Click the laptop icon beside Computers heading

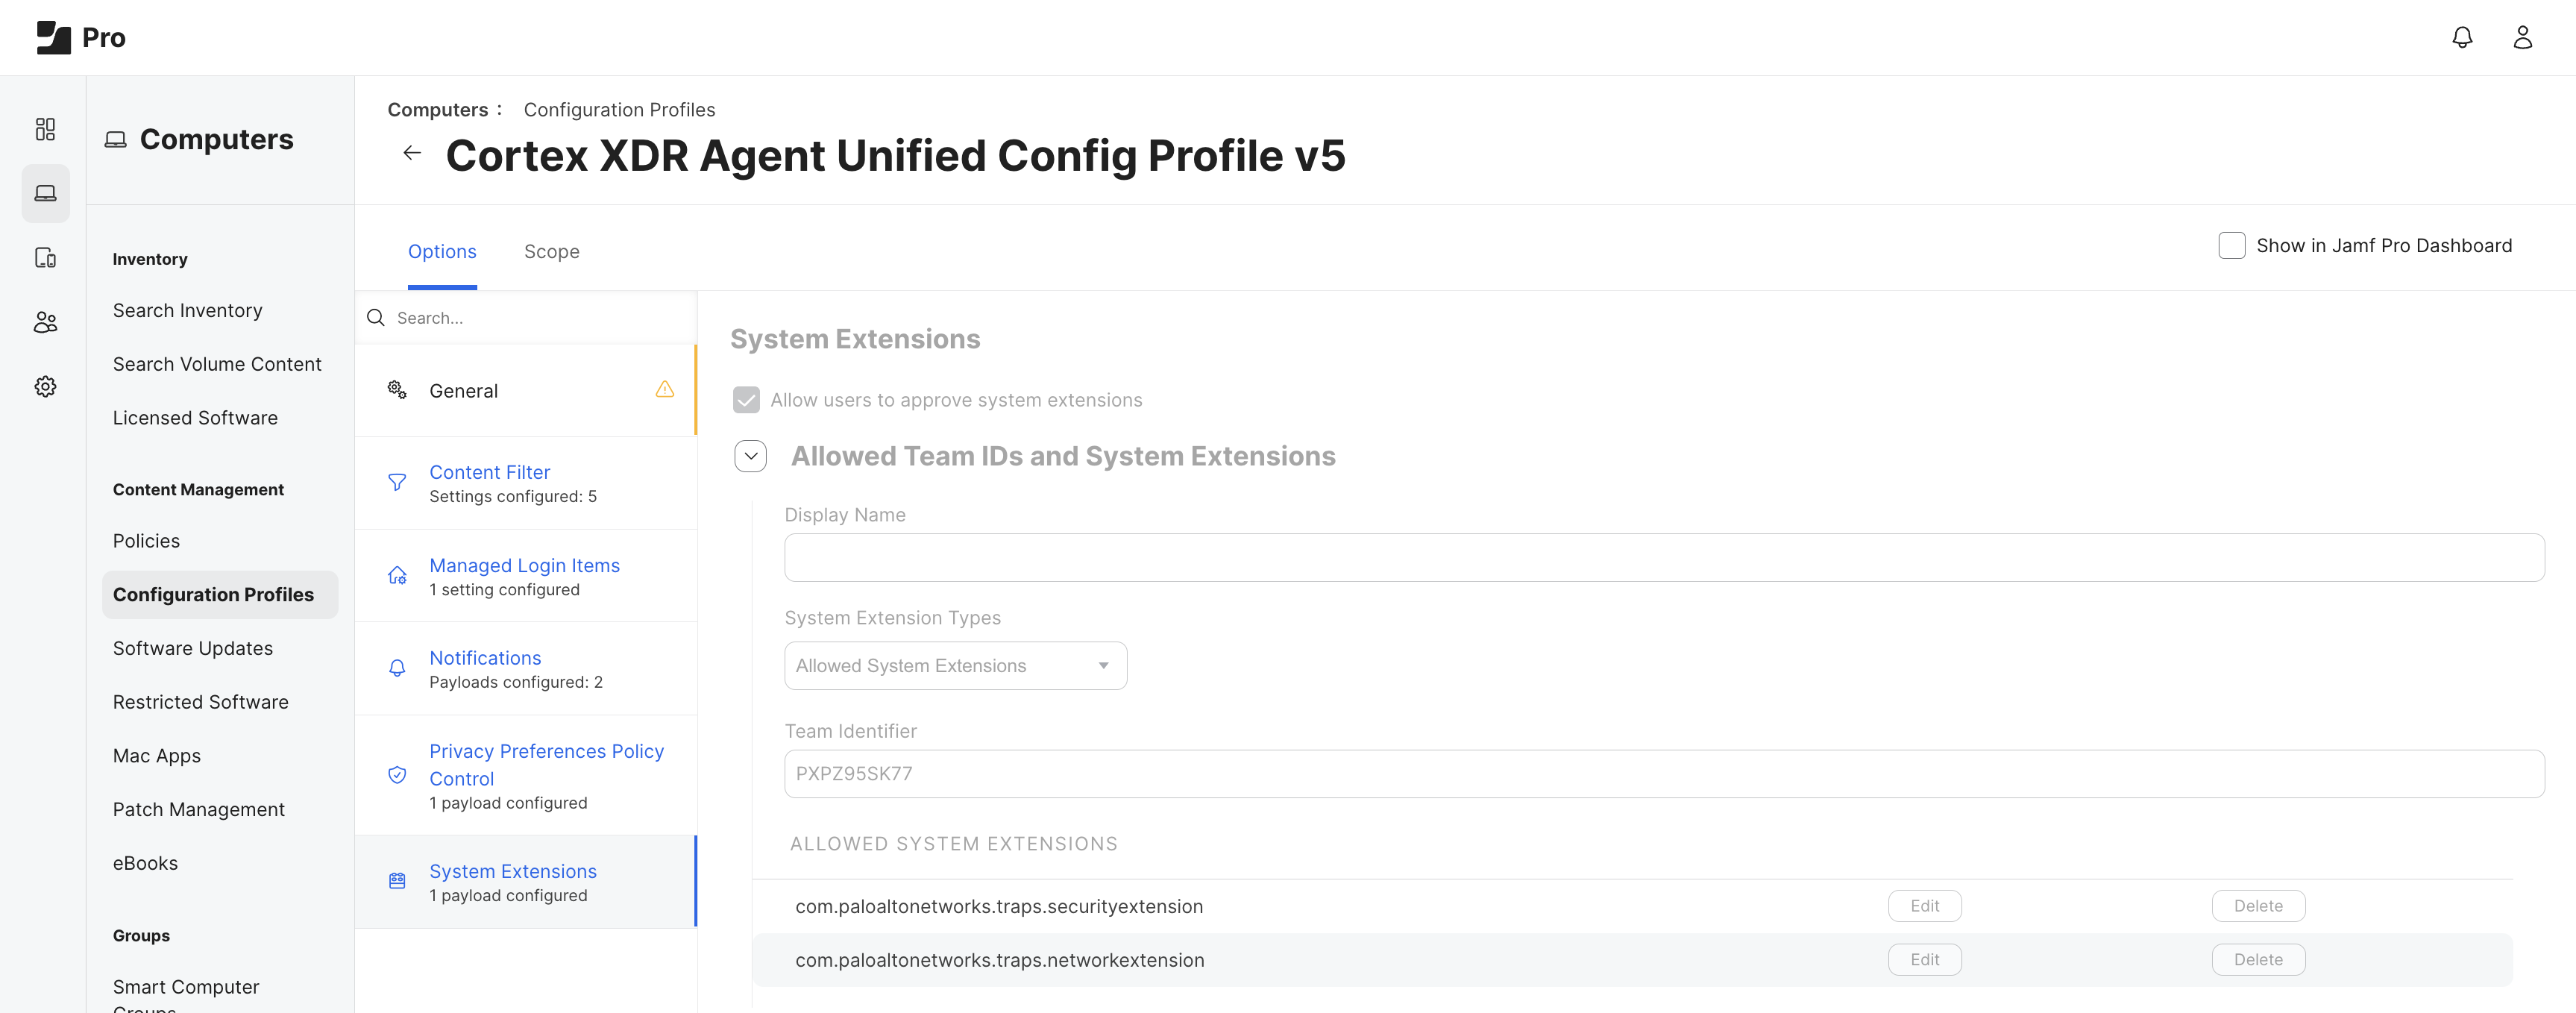[x=116, y=140]
